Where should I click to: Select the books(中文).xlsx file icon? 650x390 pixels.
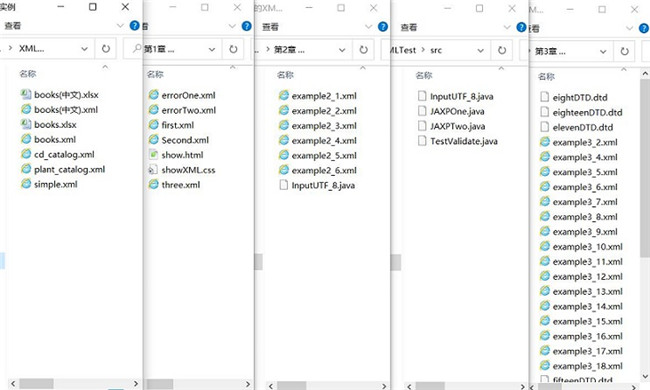[x=26, y=94]
